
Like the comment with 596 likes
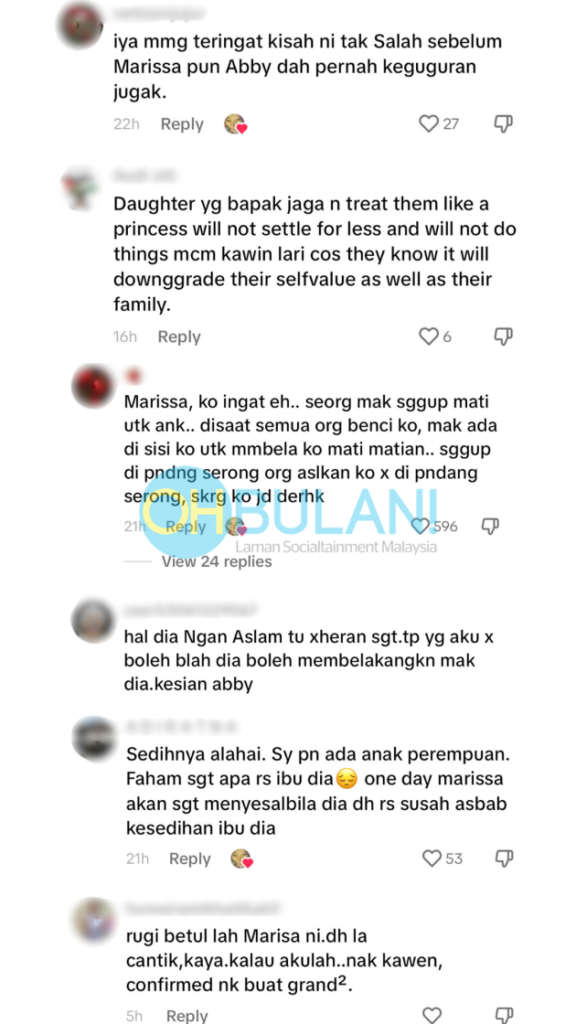pyautogui.click(x=421, y=526)
